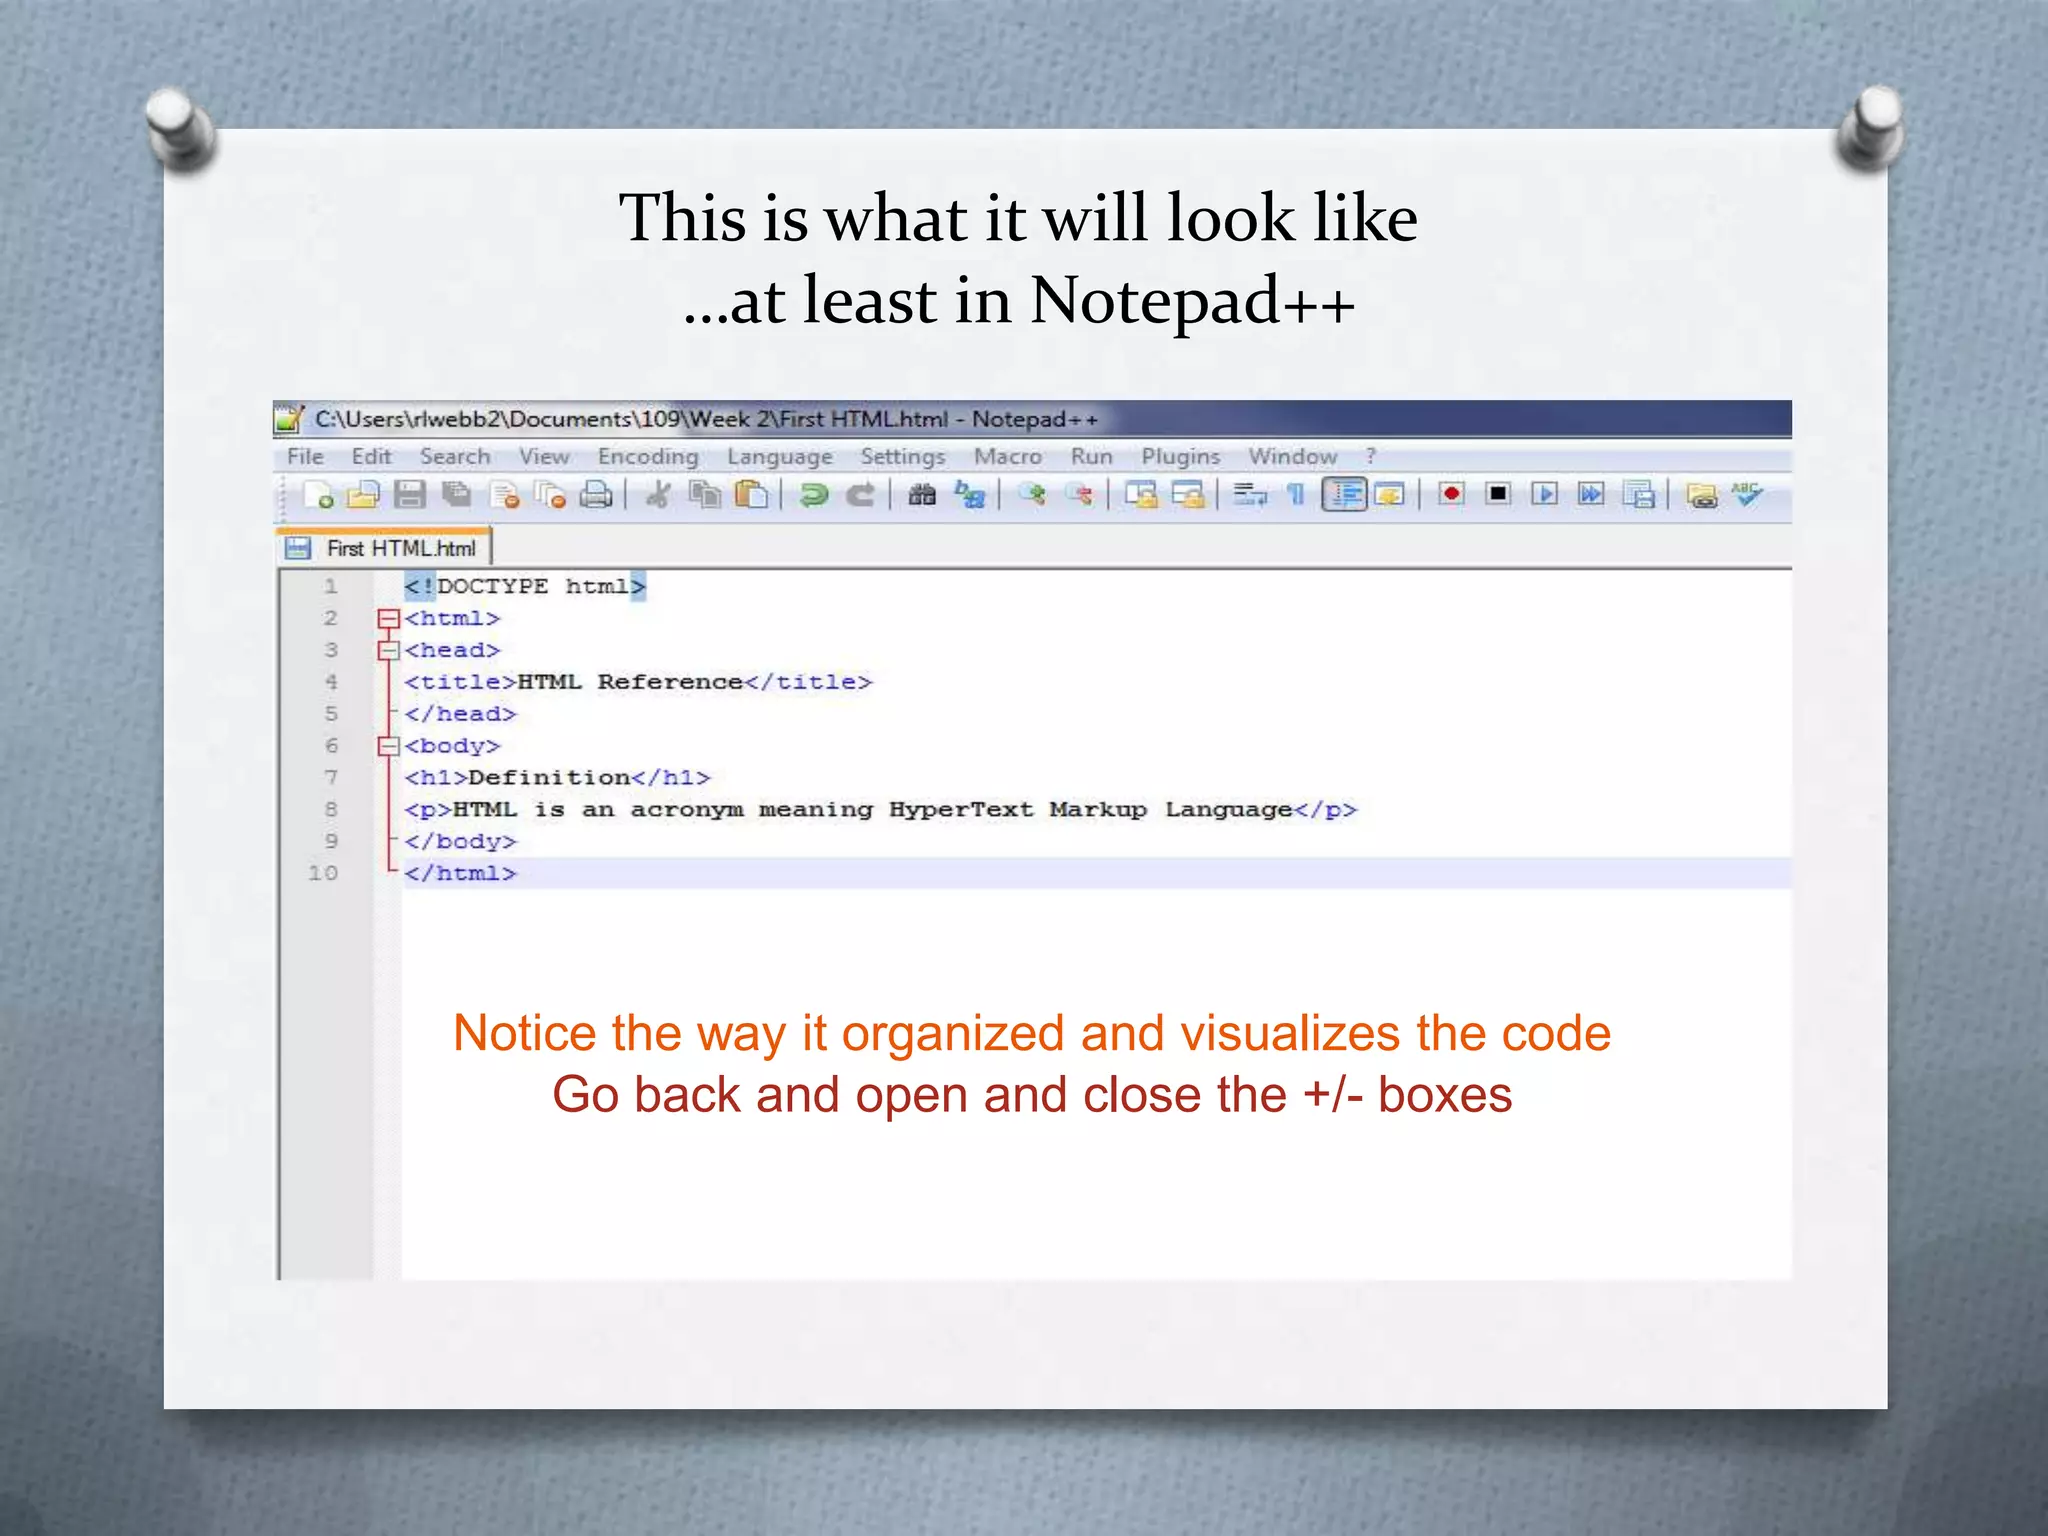Click the </body> closing tag on line 9
Screen dimensions: 2048x1536
point(460,842)
